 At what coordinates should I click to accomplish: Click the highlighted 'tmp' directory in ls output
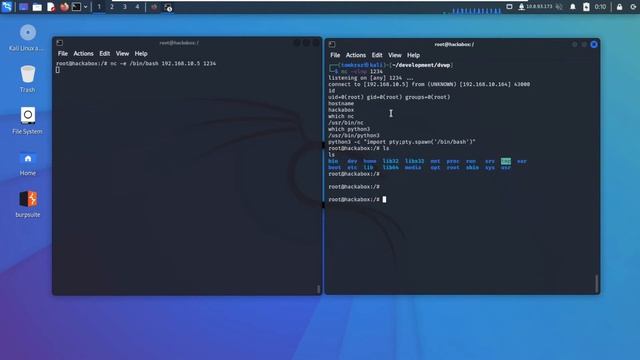click(506, 161)
